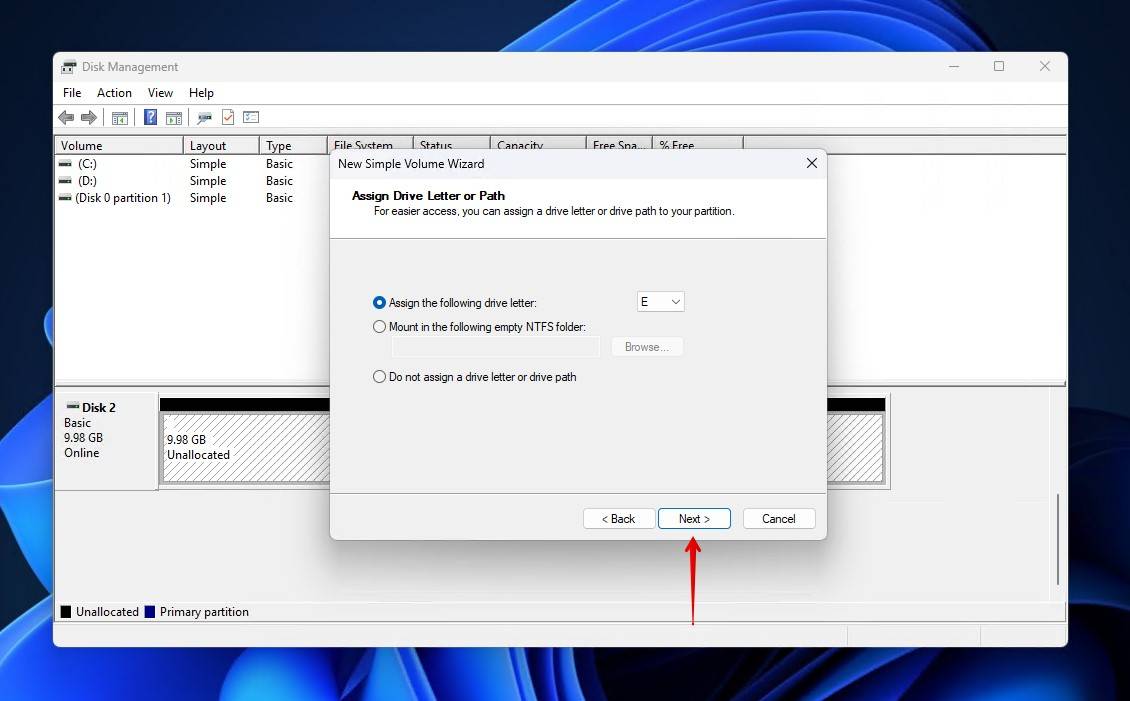
Task: Click the Back arrow toolbar icon
Action: [66, 118]
